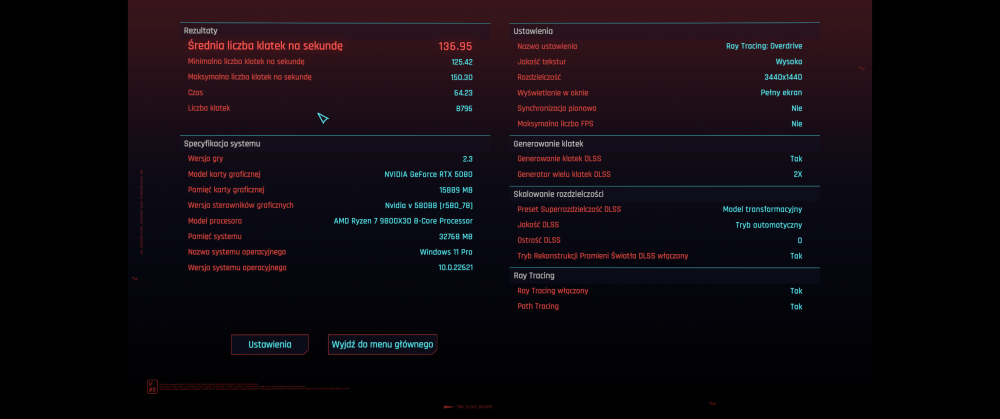Select Nie value for Synchronizacja pionowa

[x=797, y=108]
